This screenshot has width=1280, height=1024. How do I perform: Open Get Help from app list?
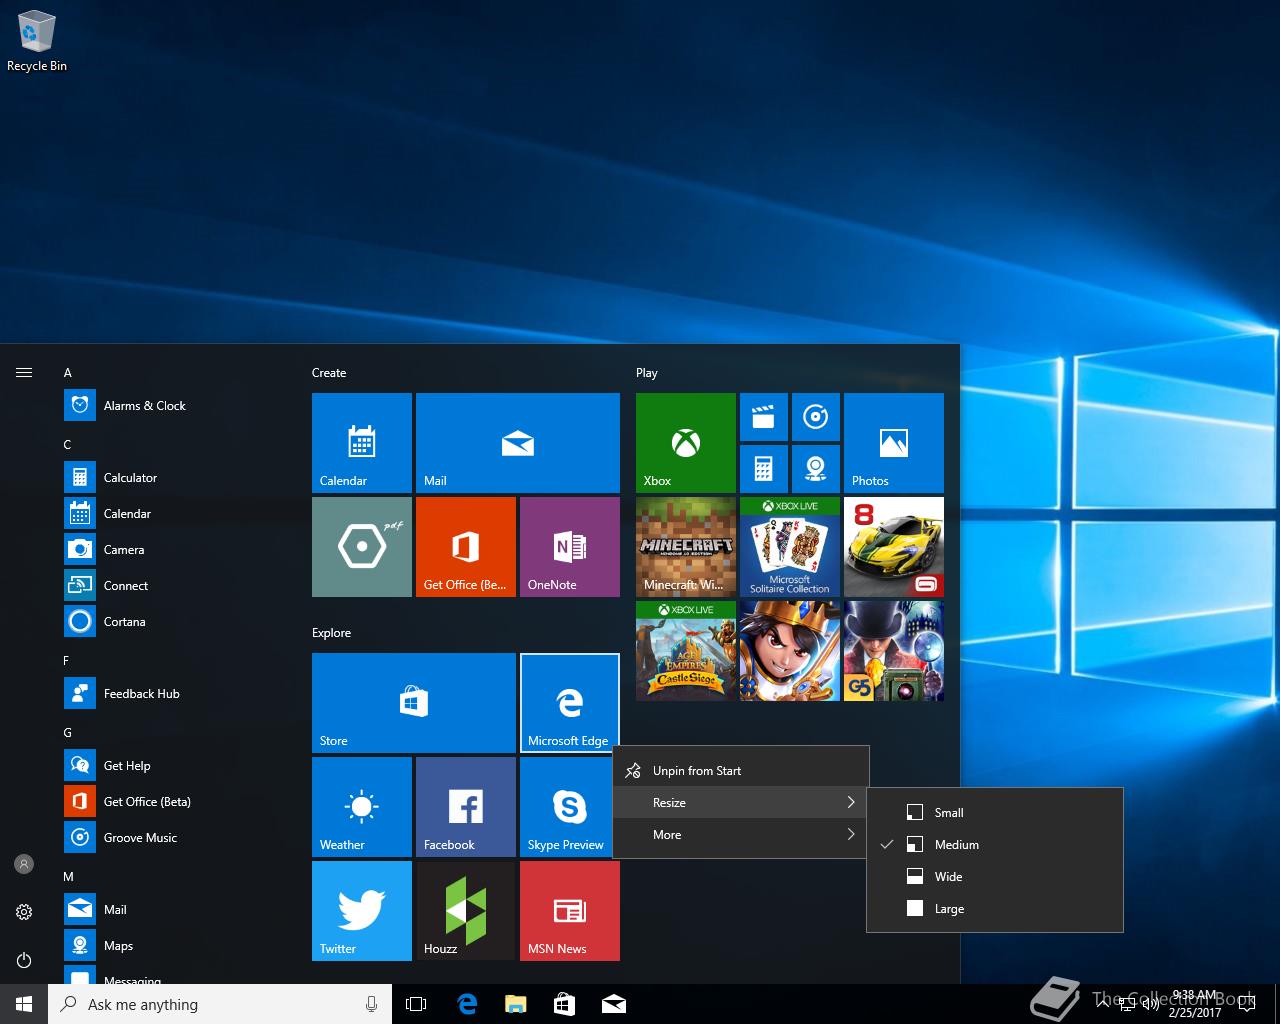point(178,766)
